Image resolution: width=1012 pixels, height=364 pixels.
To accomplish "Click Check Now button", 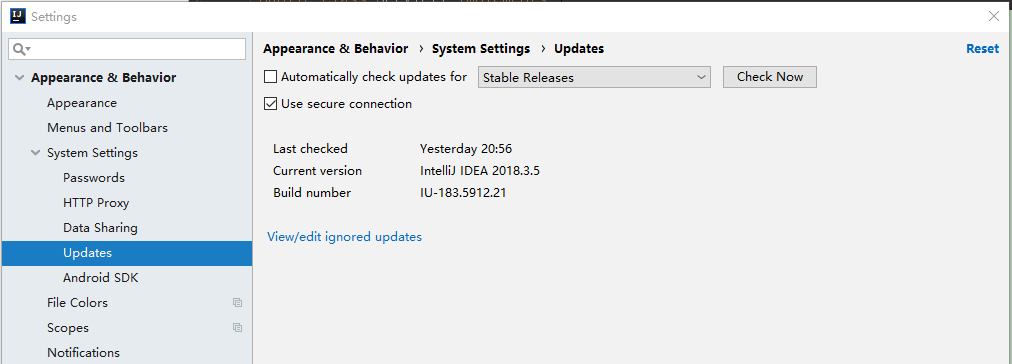I will (x=769, y=77).
